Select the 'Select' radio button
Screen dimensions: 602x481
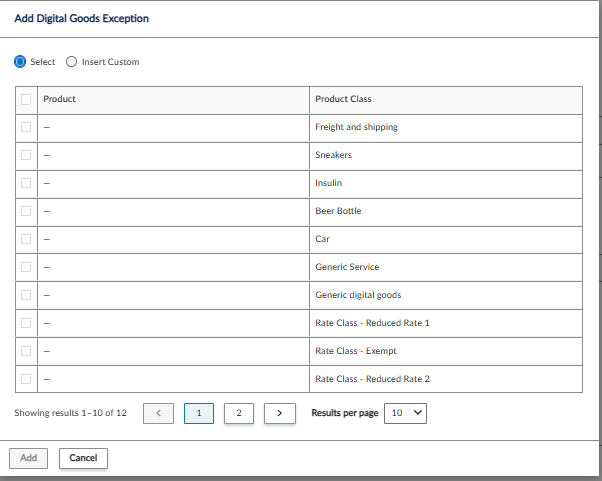[x=20, y=62]
